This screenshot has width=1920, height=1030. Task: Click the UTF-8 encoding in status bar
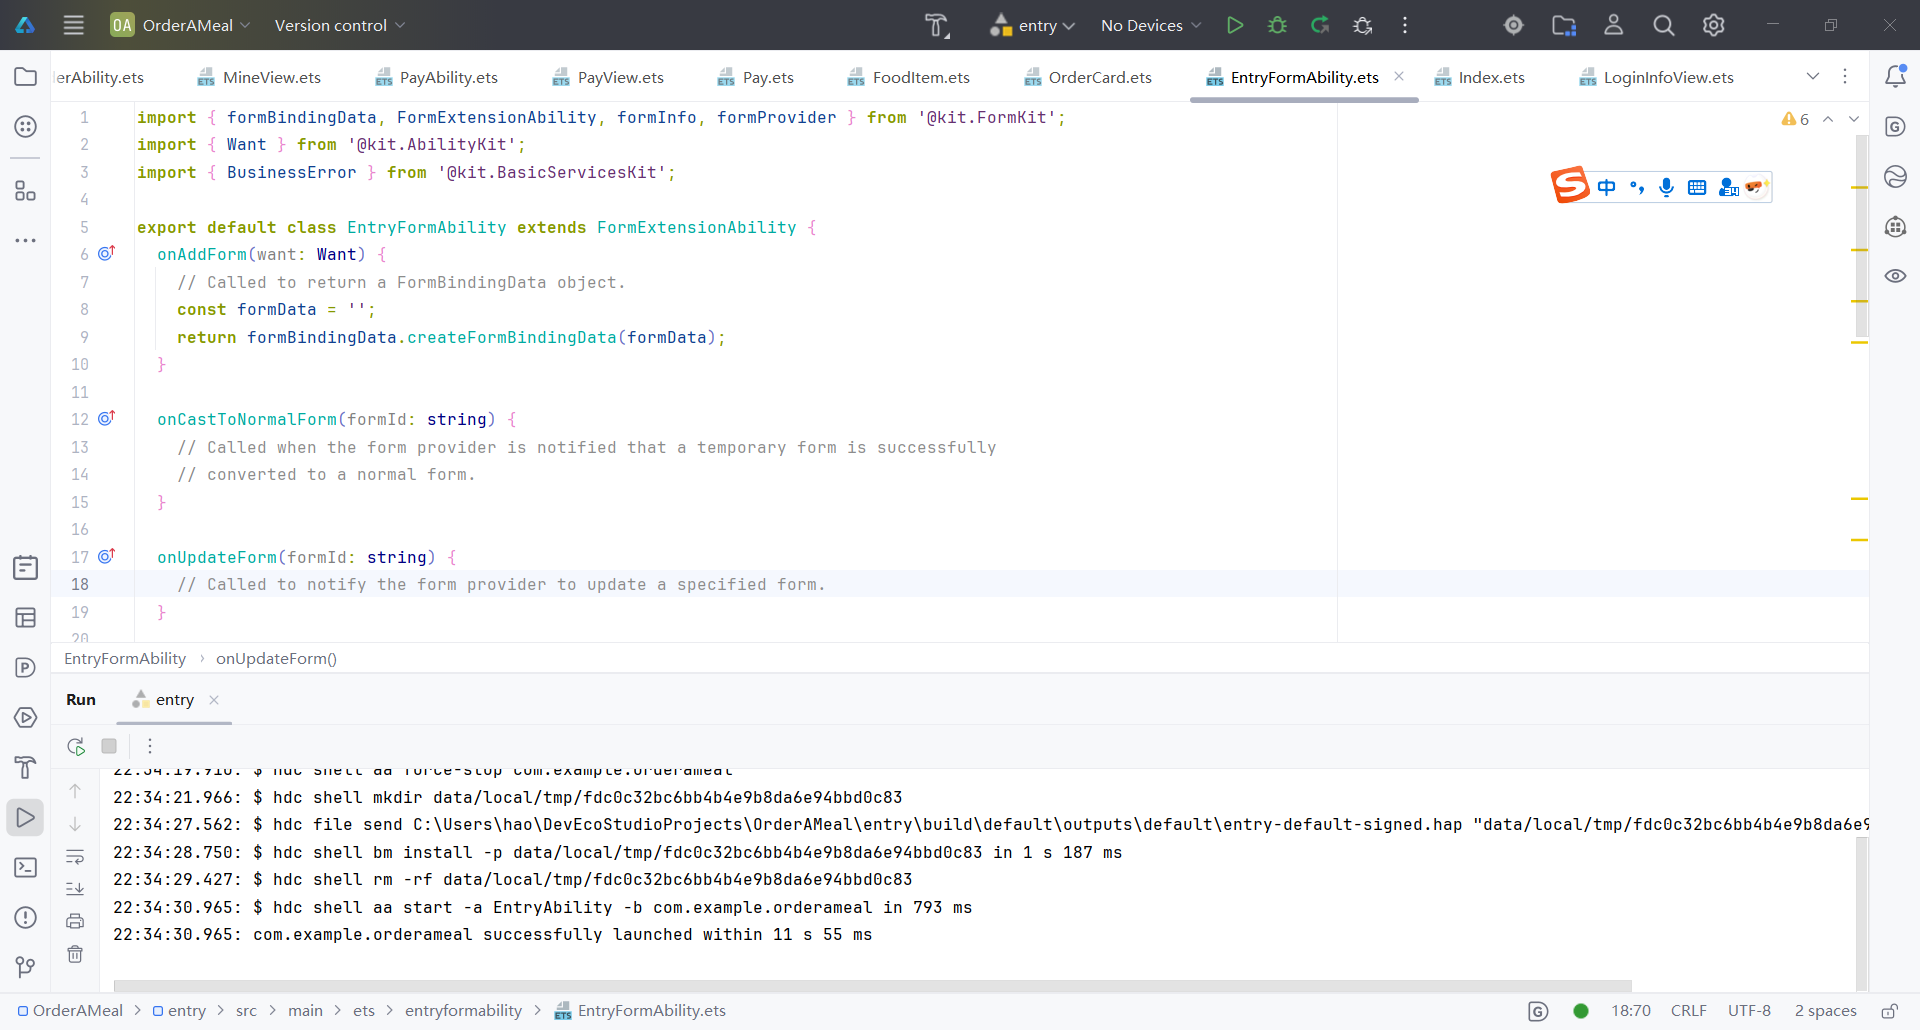click(x=1749, y=1011)
